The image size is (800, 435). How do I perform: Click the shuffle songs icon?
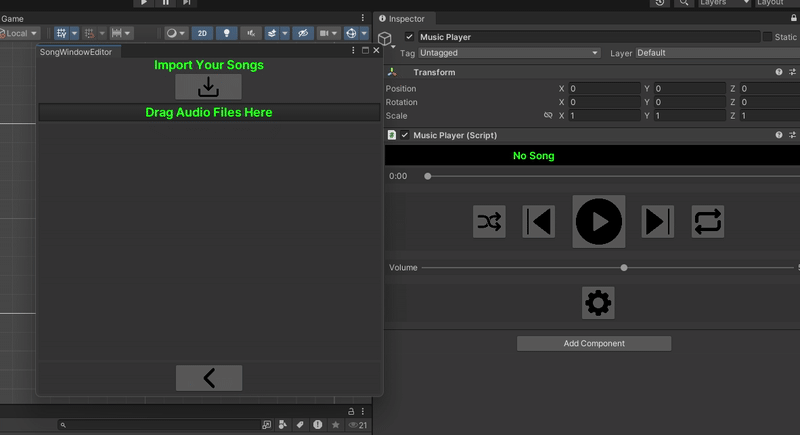489,221
